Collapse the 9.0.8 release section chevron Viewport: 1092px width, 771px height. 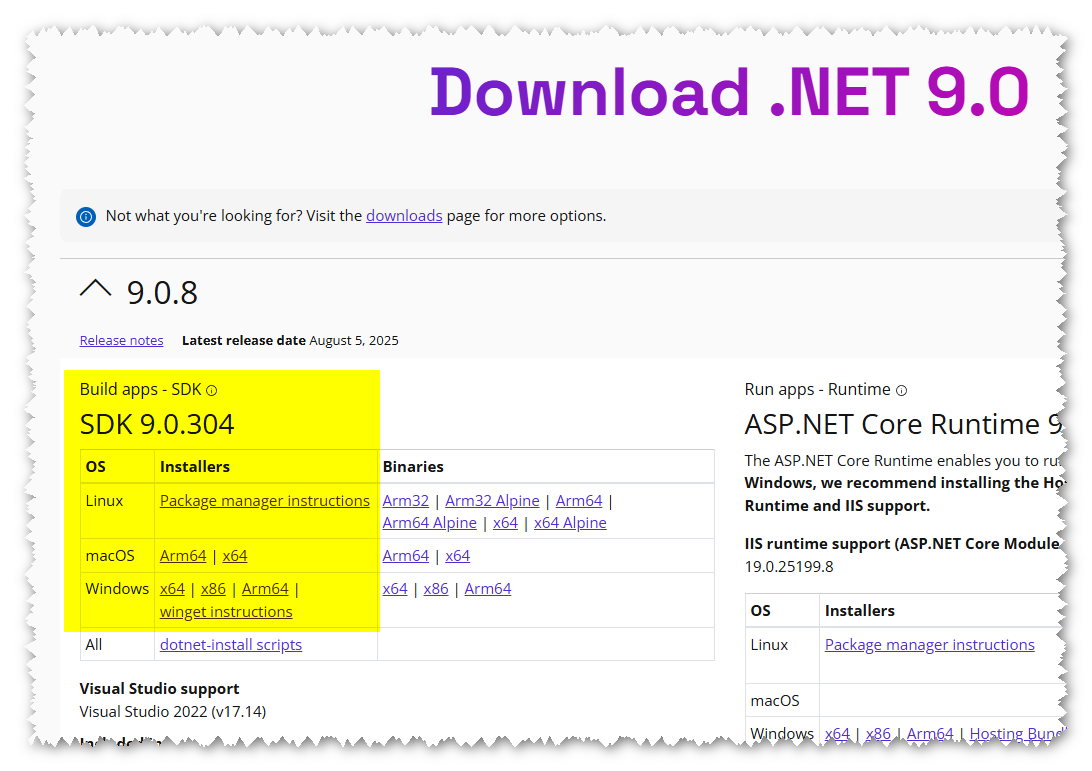[x=95, y=289]
